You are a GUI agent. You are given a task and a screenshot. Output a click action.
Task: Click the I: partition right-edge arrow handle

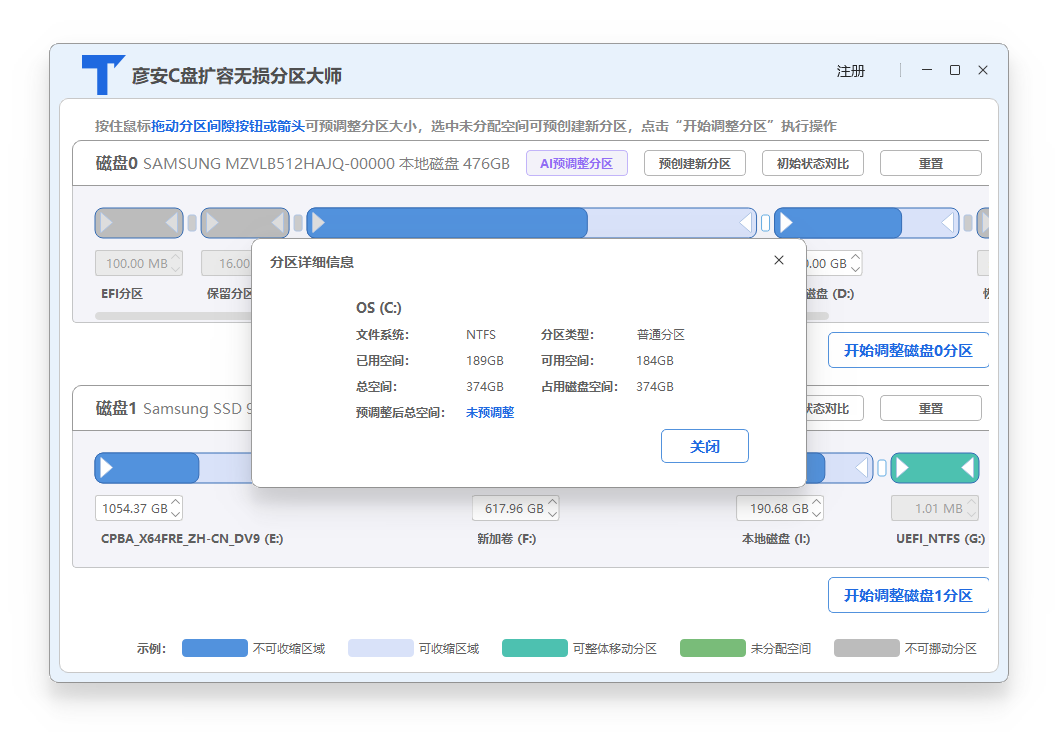(x=862, y=468)
